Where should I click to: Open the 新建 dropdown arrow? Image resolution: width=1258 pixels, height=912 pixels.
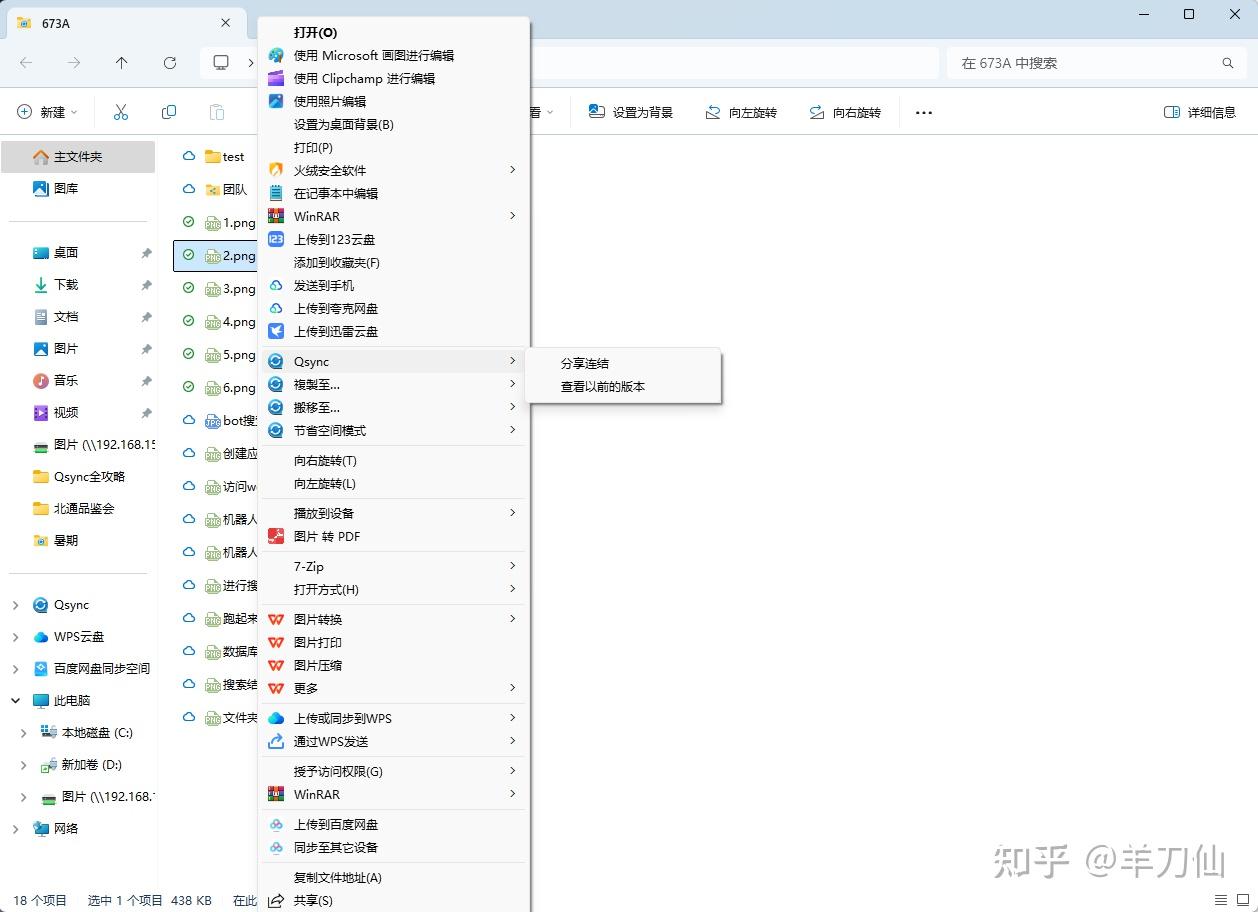[x=76, y=112]
